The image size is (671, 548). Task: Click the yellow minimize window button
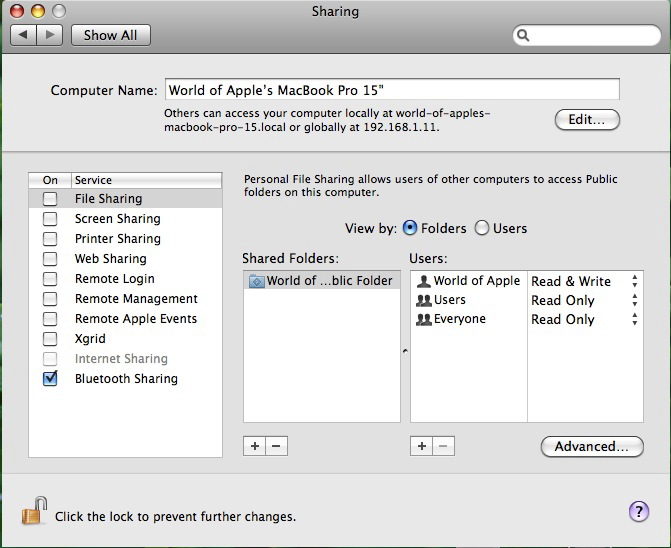[38, 11]
